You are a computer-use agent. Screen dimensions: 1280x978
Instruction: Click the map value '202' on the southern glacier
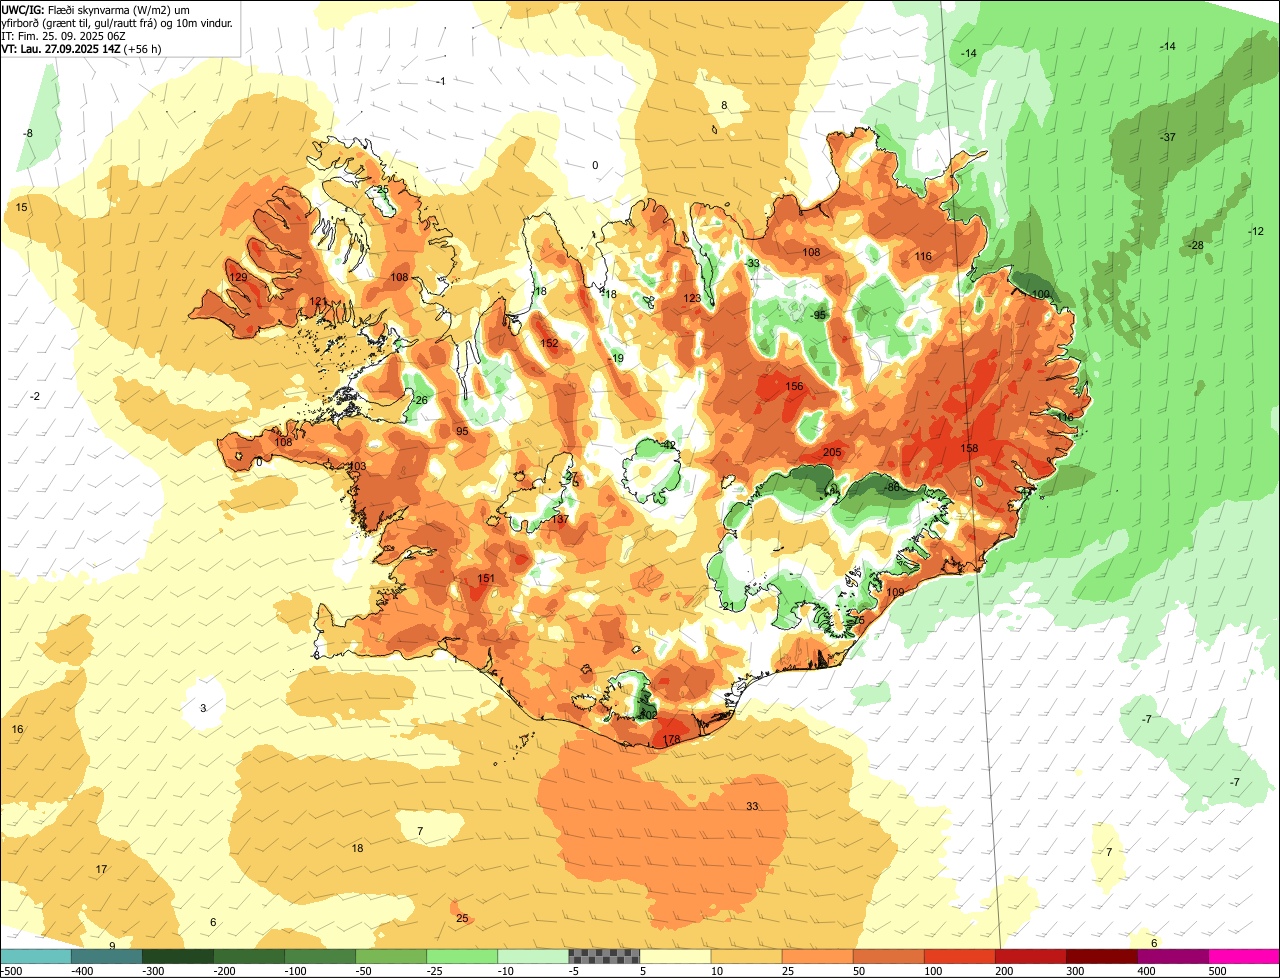coord(648,715)
